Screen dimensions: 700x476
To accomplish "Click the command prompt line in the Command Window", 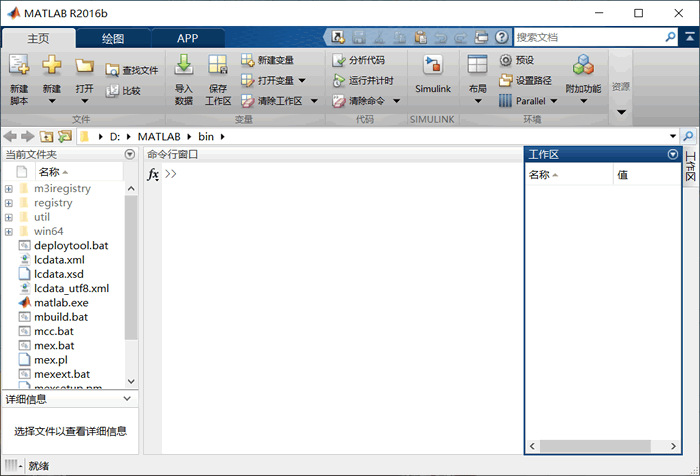I will (x=342, y=174).
